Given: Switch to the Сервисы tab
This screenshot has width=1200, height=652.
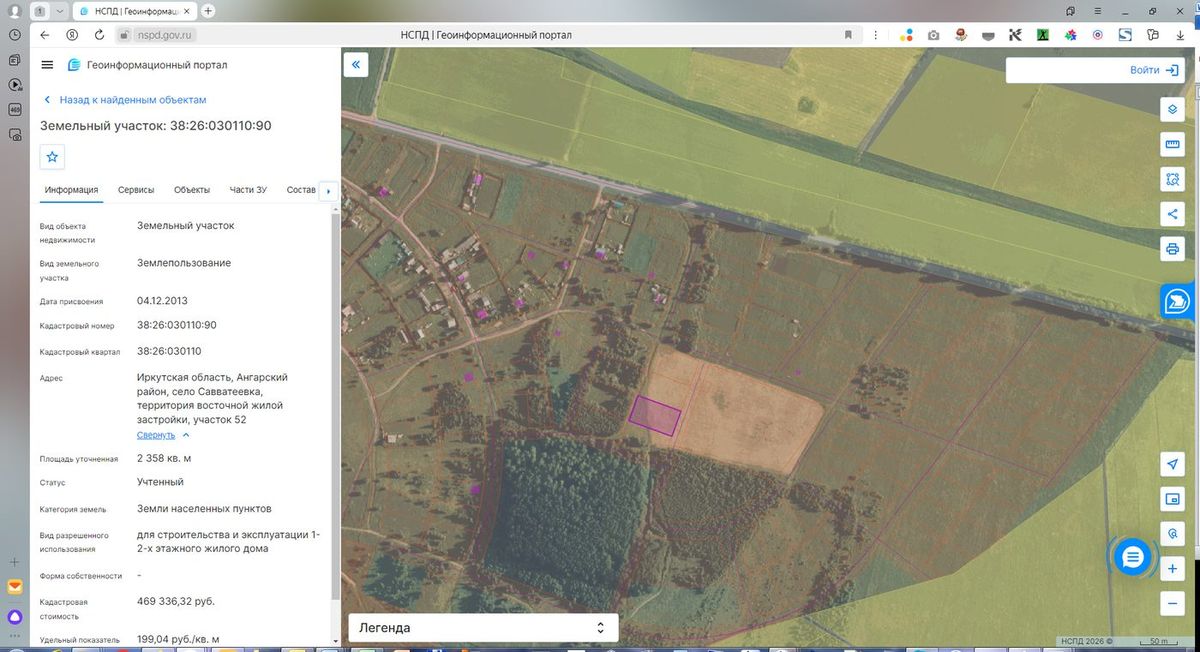Looking at the screenshot, I should click(x=136, y=190).
